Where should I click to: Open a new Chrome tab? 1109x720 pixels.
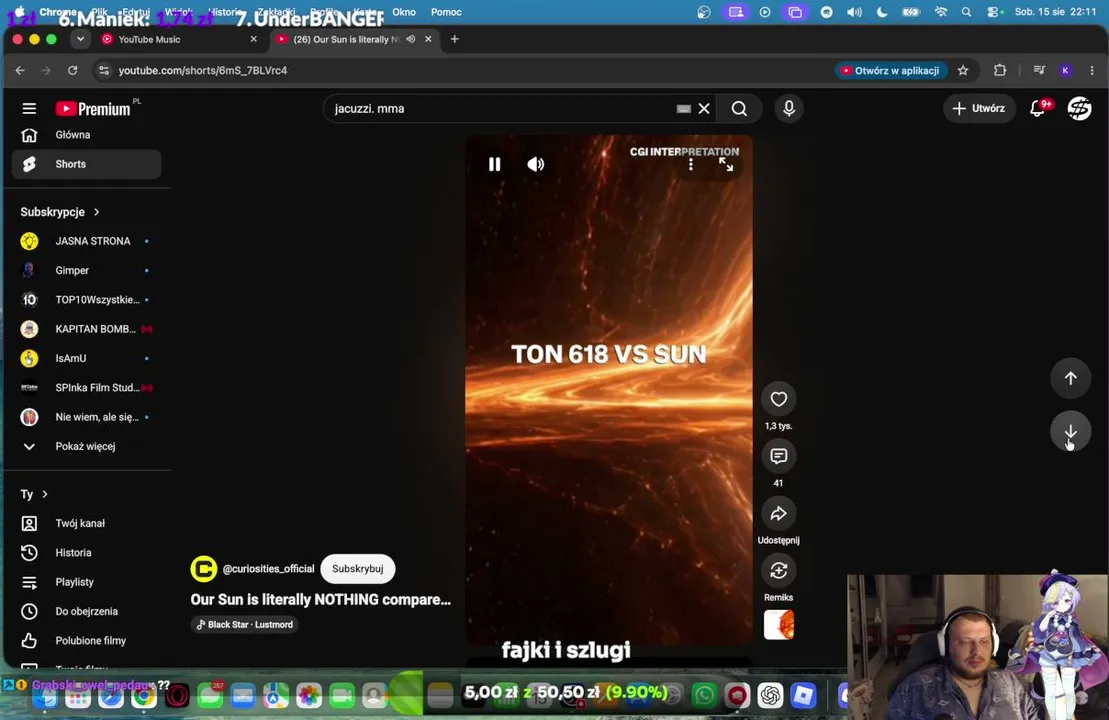[455, 40]
